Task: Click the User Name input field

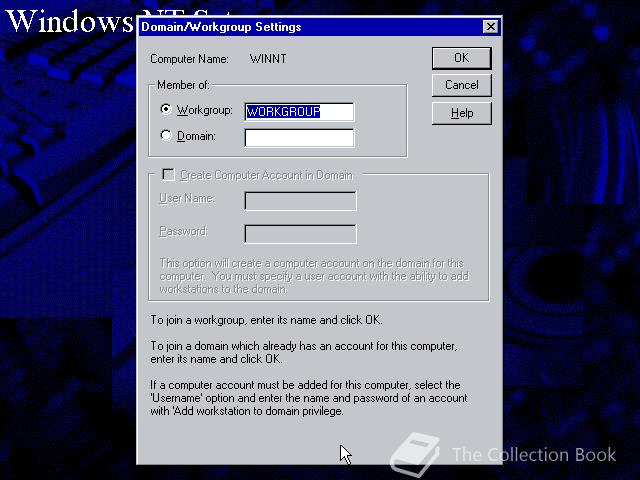Action: 300,201
